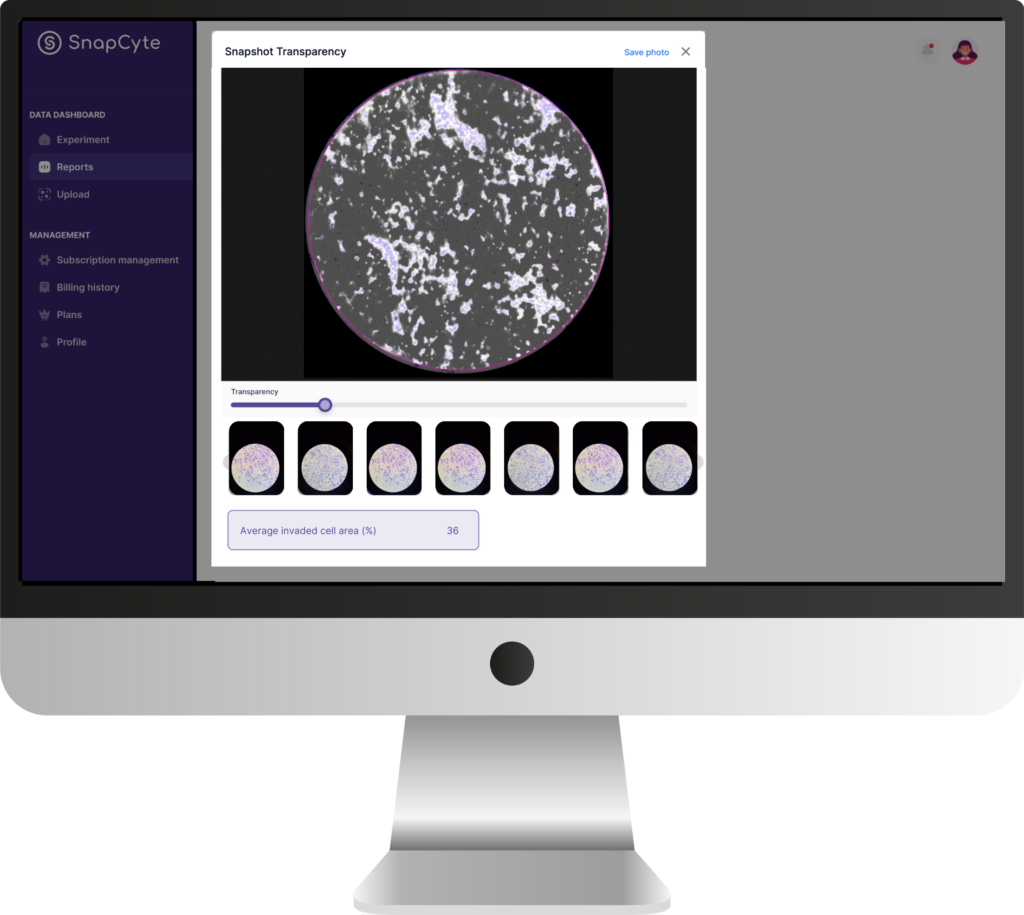
Task: Click the right end of the Transparency slider track
Action: (684, 405)
